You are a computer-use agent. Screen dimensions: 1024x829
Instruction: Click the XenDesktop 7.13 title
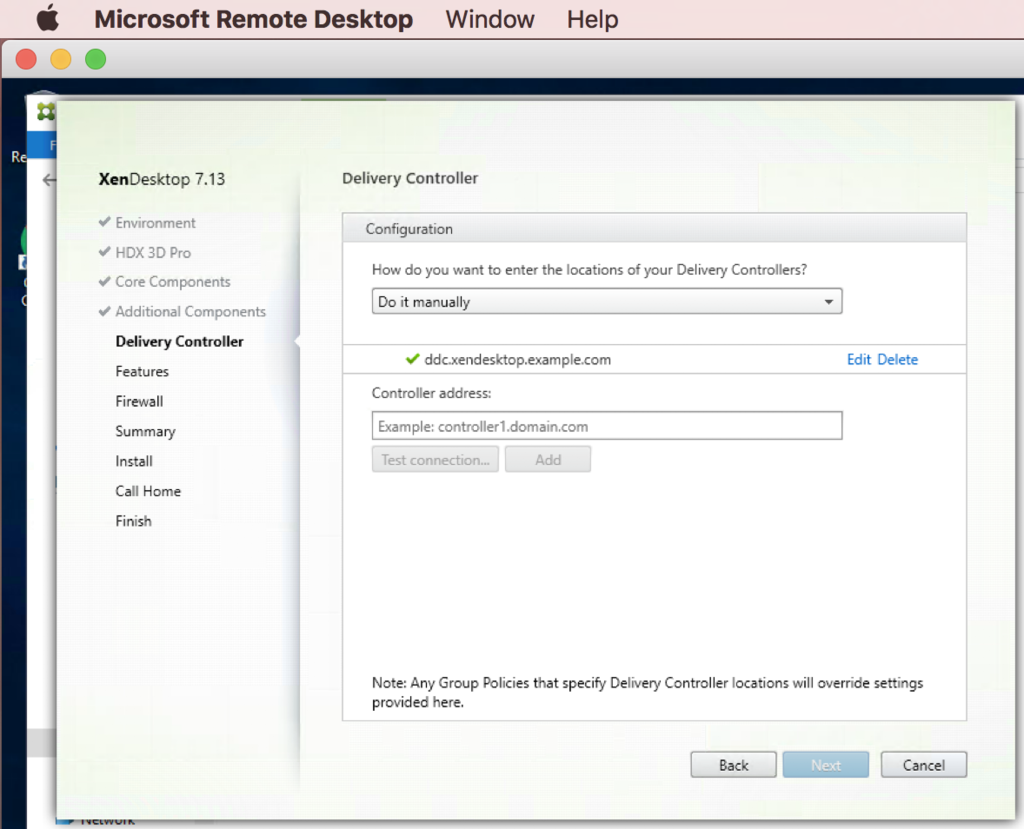pos(161,179)
